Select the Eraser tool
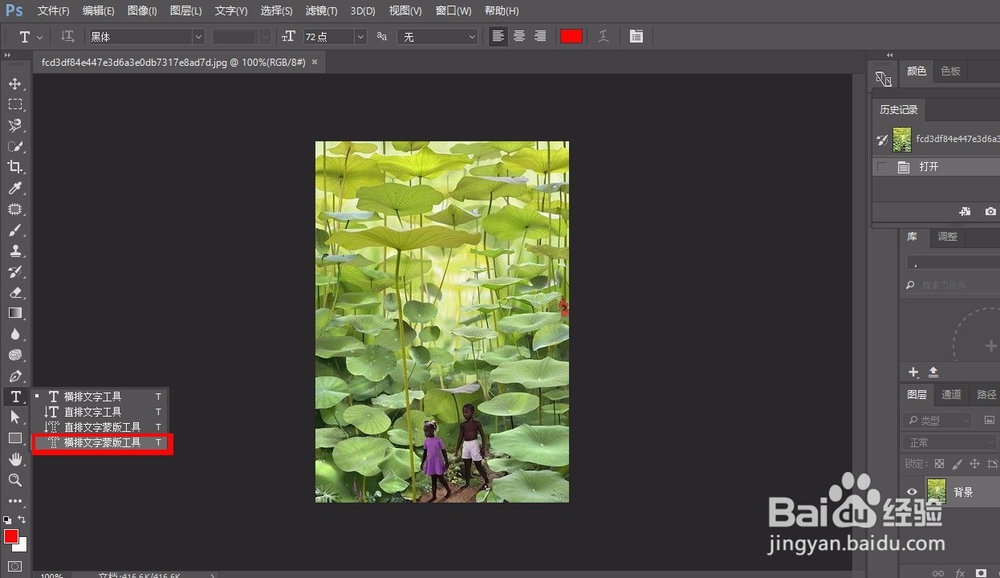1000x578 pixels. click(x=15, y=292)
